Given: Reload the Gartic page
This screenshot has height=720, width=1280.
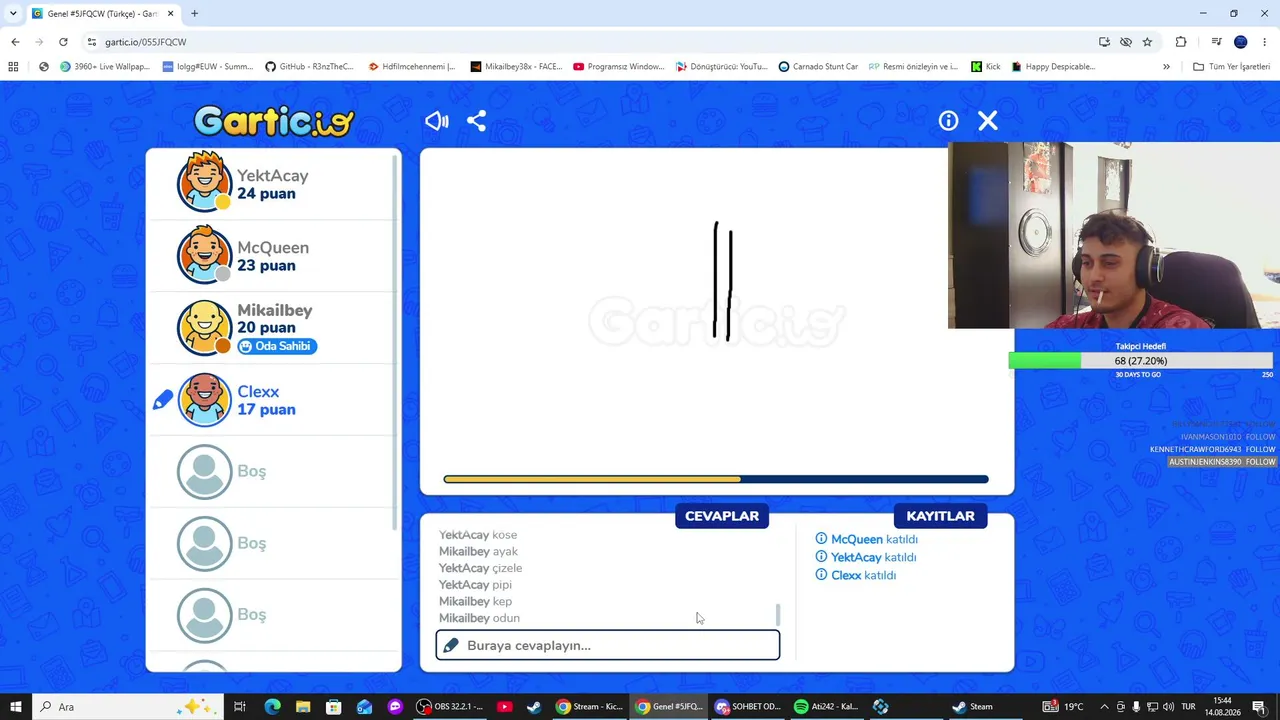Looking at the screenshot, I should pos(63,42).
